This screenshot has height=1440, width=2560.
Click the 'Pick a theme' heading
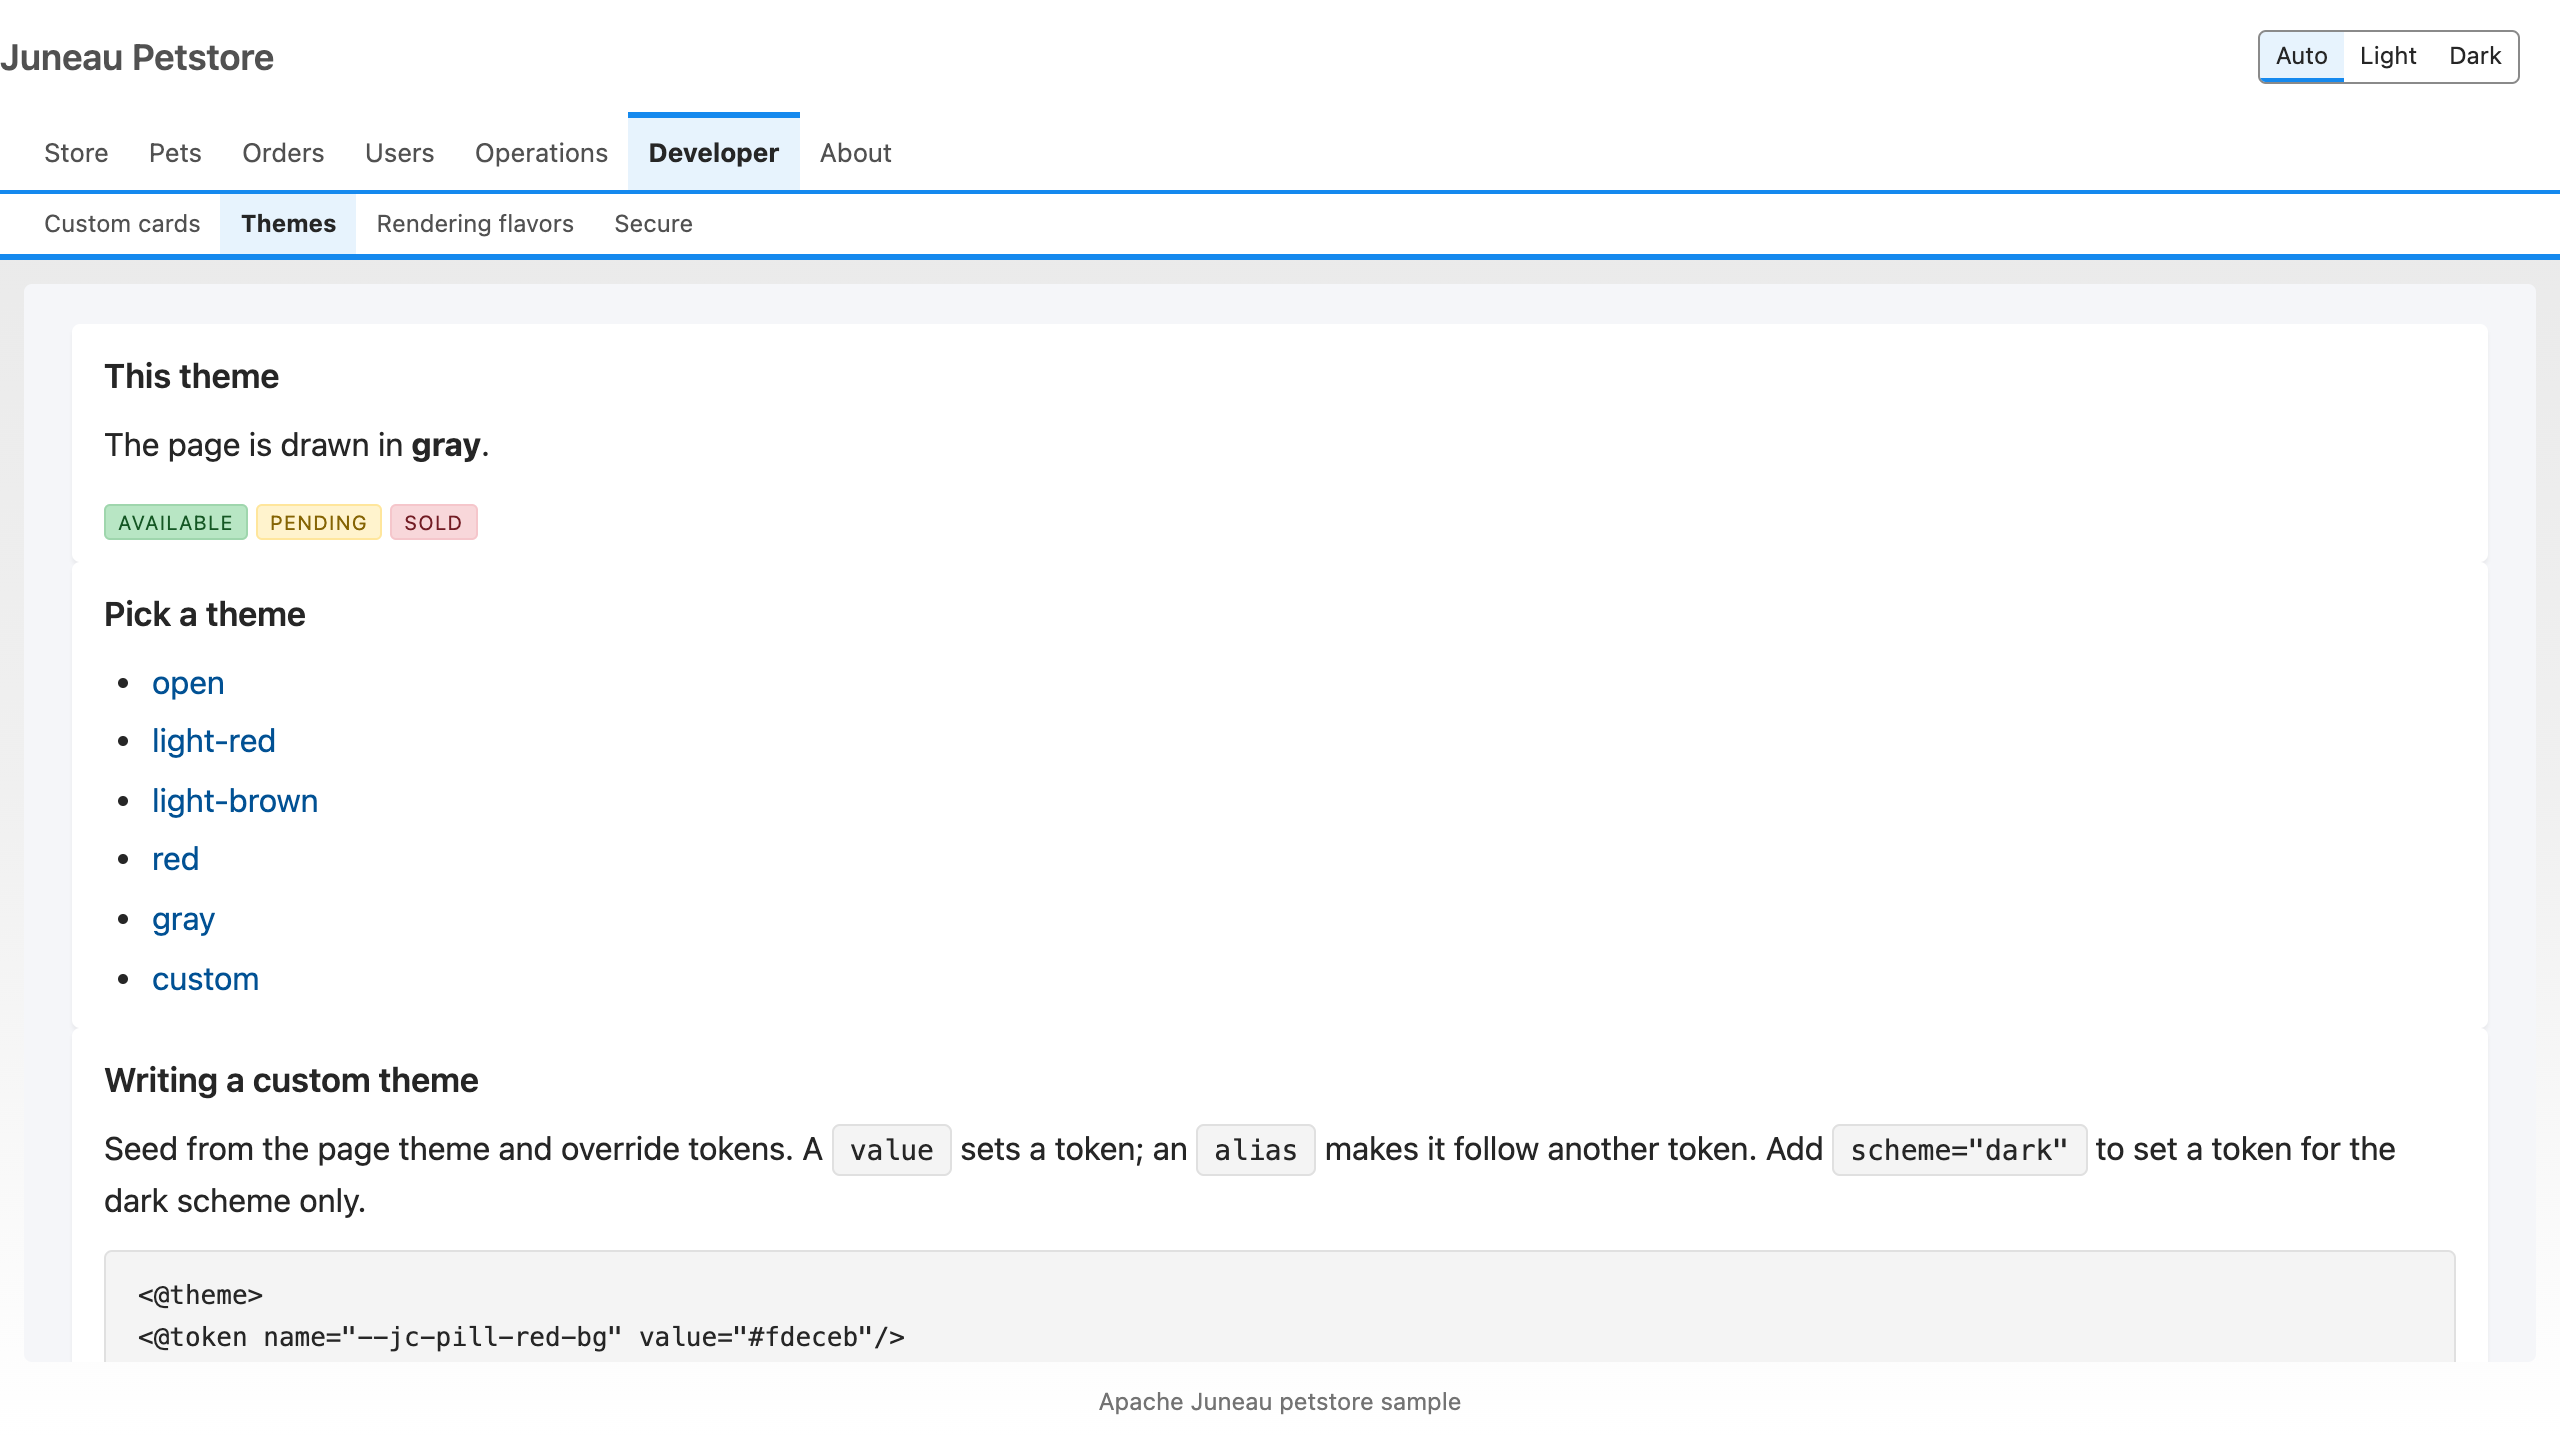tap(205, 615)
